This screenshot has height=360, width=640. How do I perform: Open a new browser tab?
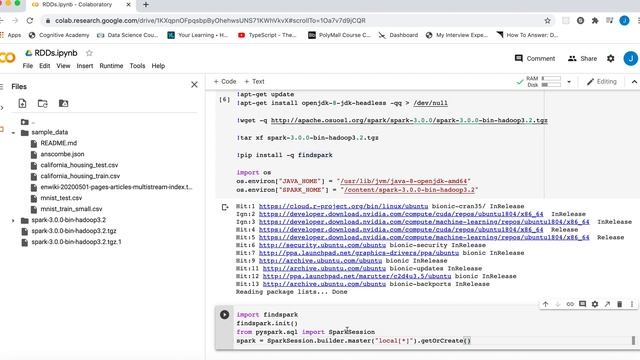(x=146, y=5)
